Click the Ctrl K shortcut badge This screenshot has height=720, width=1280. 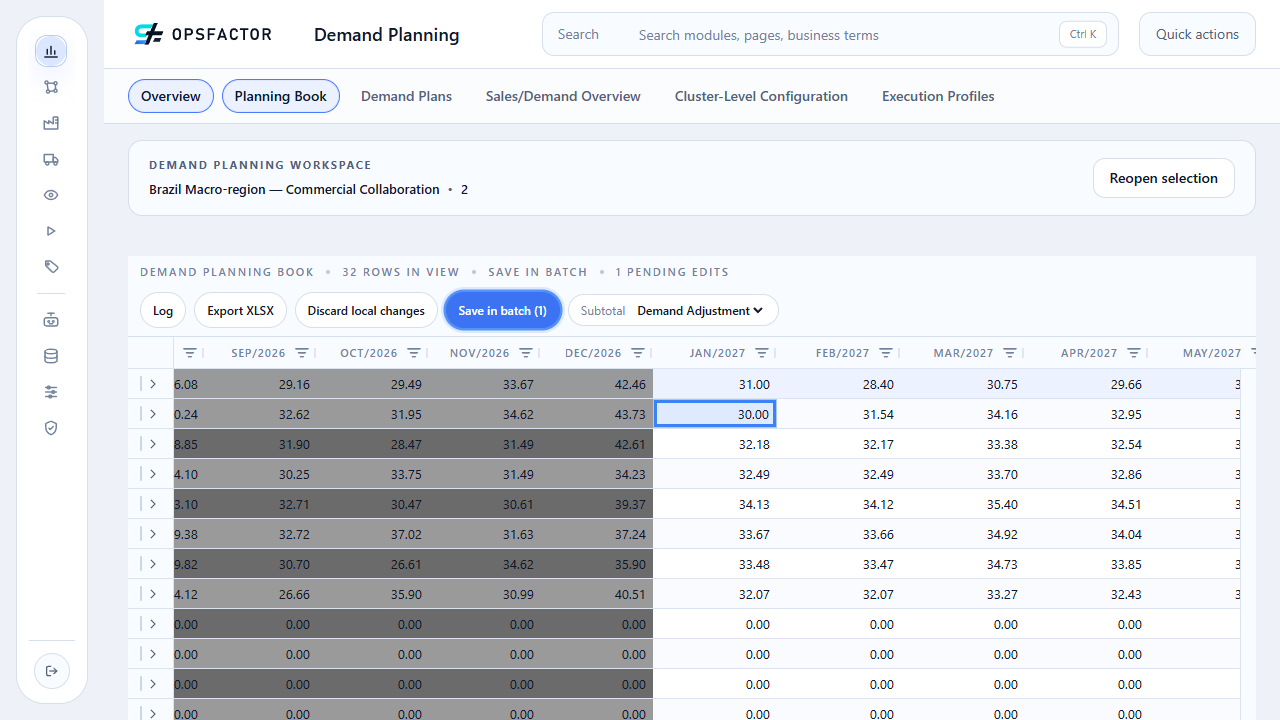[1083, 34]
